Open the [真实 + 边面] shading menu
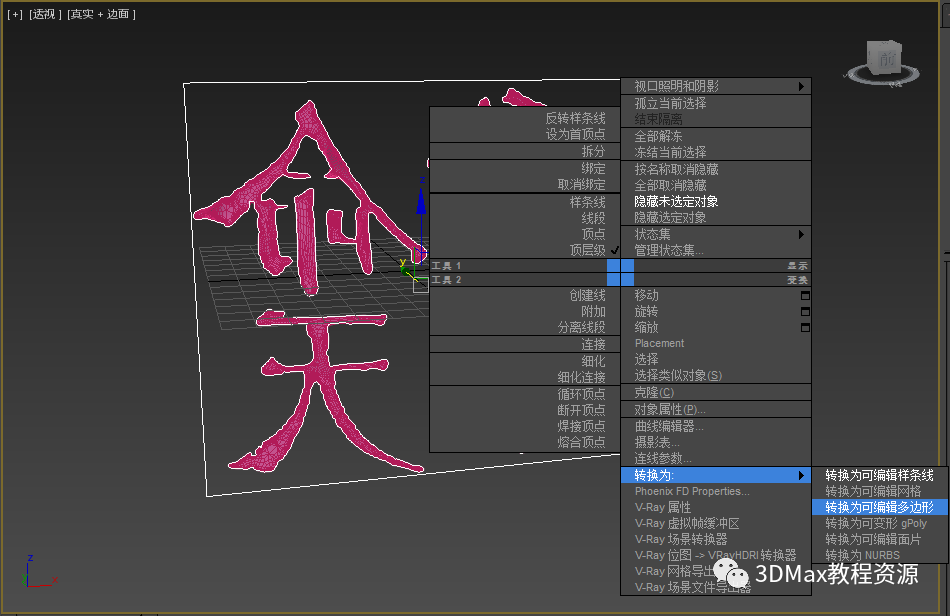 [x=102, y=14]
